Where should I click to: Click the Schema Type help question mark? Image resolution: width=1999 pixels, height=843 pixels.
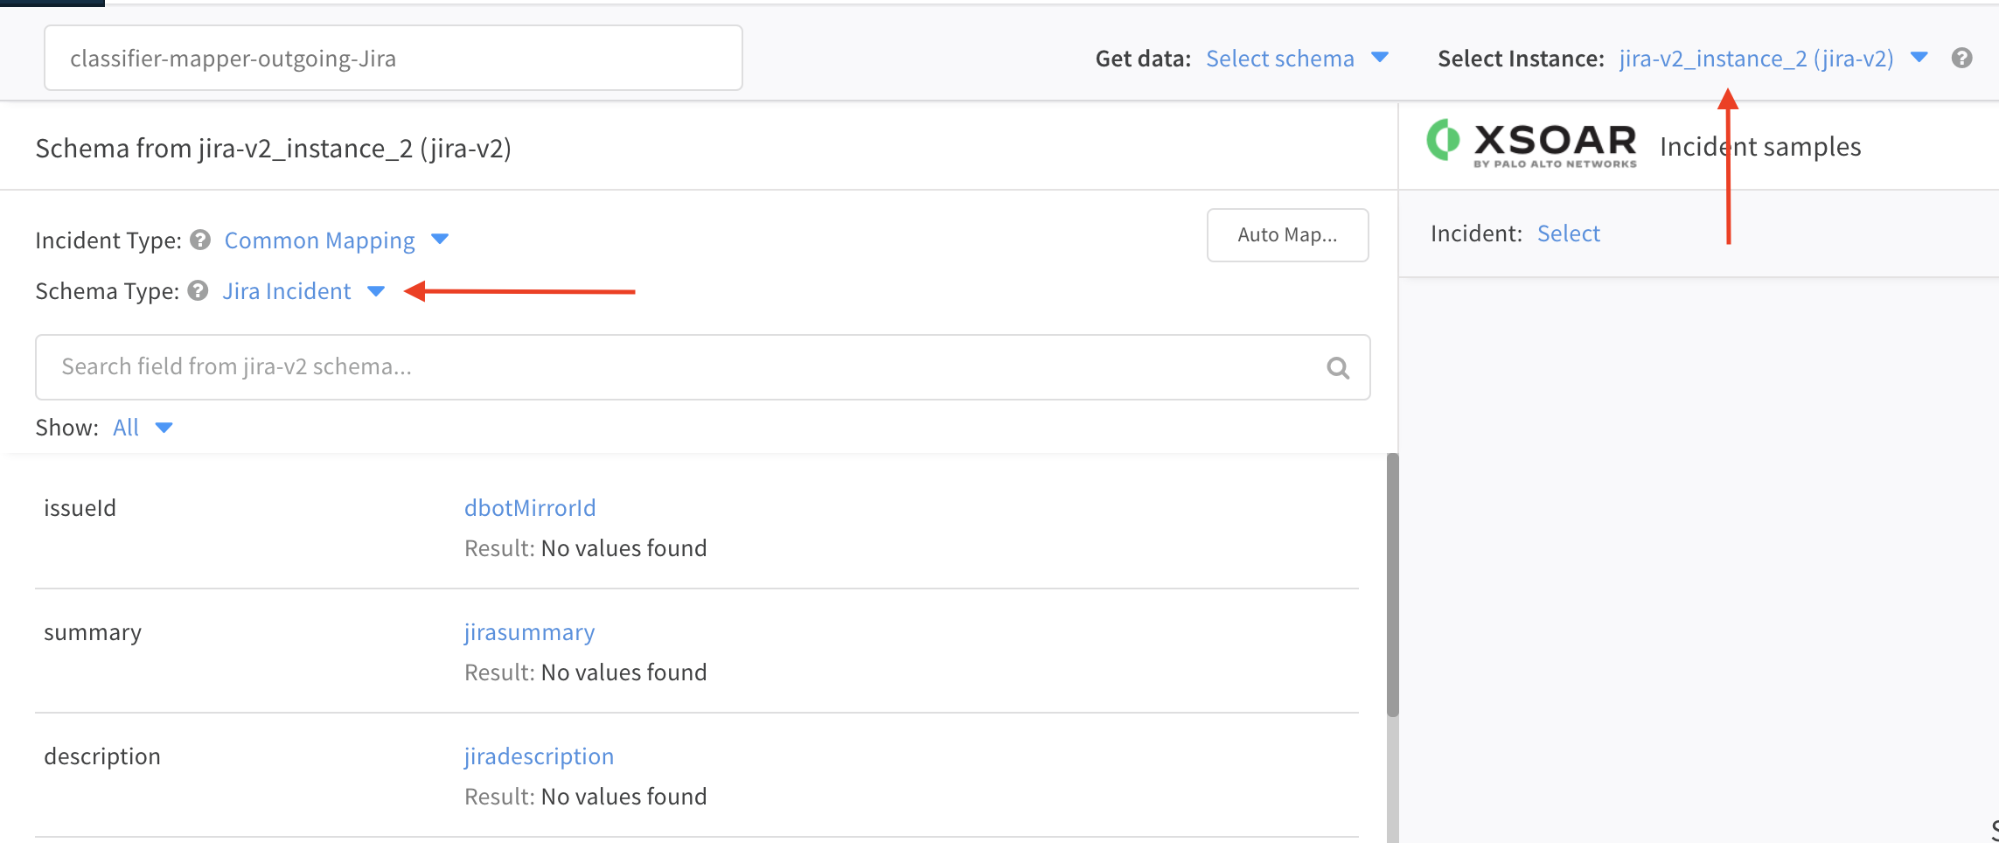[x=198, y=291]
